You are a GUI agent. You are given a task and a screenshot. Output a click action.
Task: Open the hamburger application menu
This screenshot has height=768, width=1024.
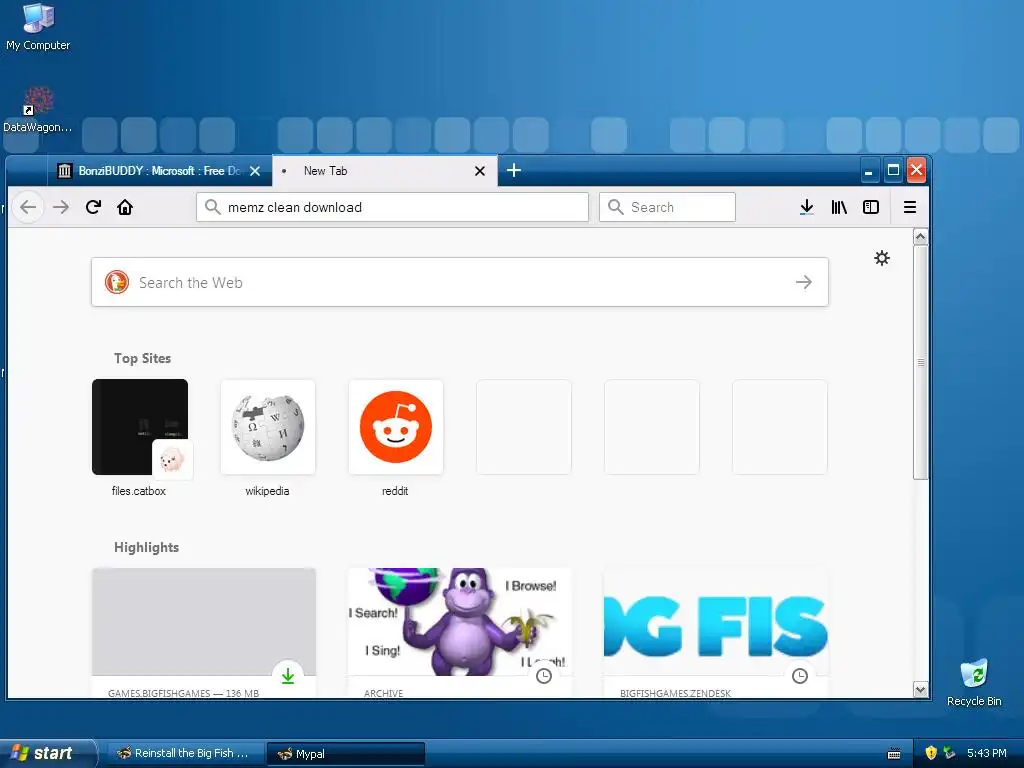click(x=910, y=207)
